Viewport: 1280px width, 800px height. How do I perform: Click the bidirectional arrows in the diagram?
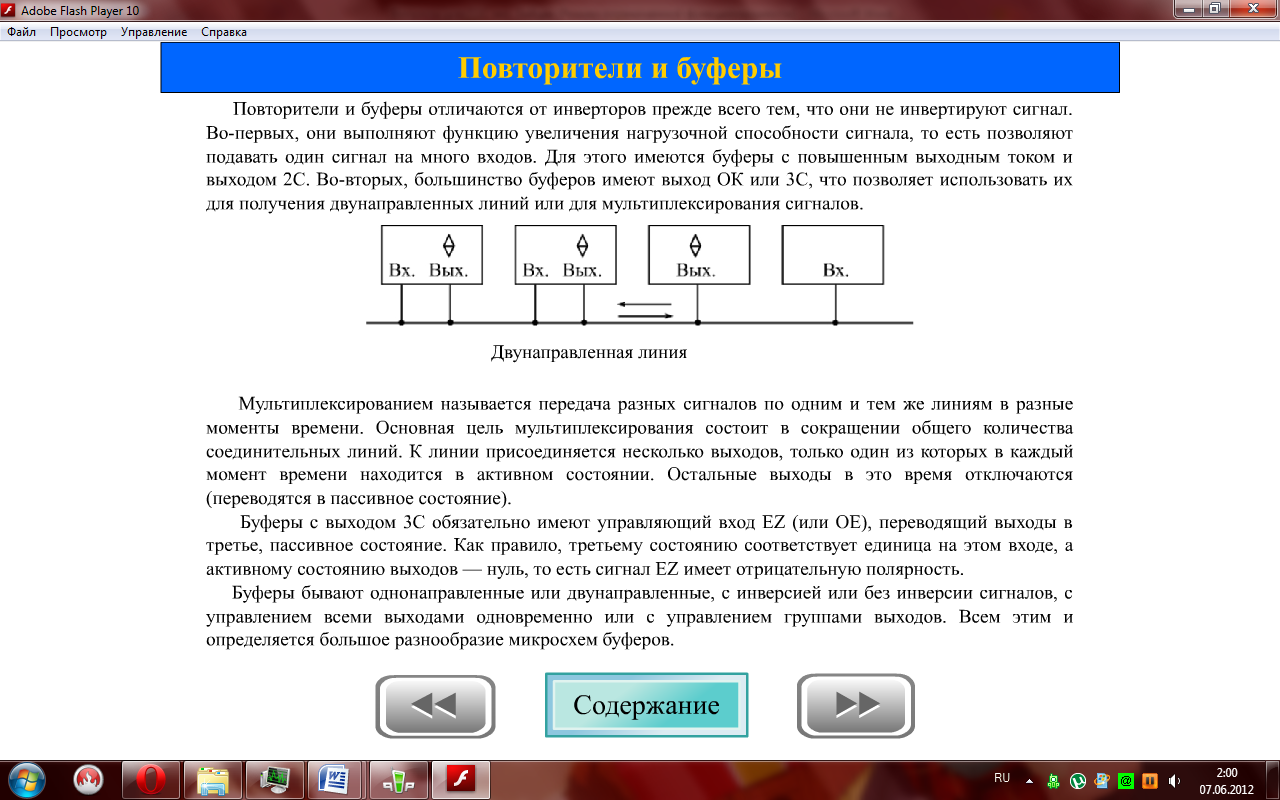645,309
